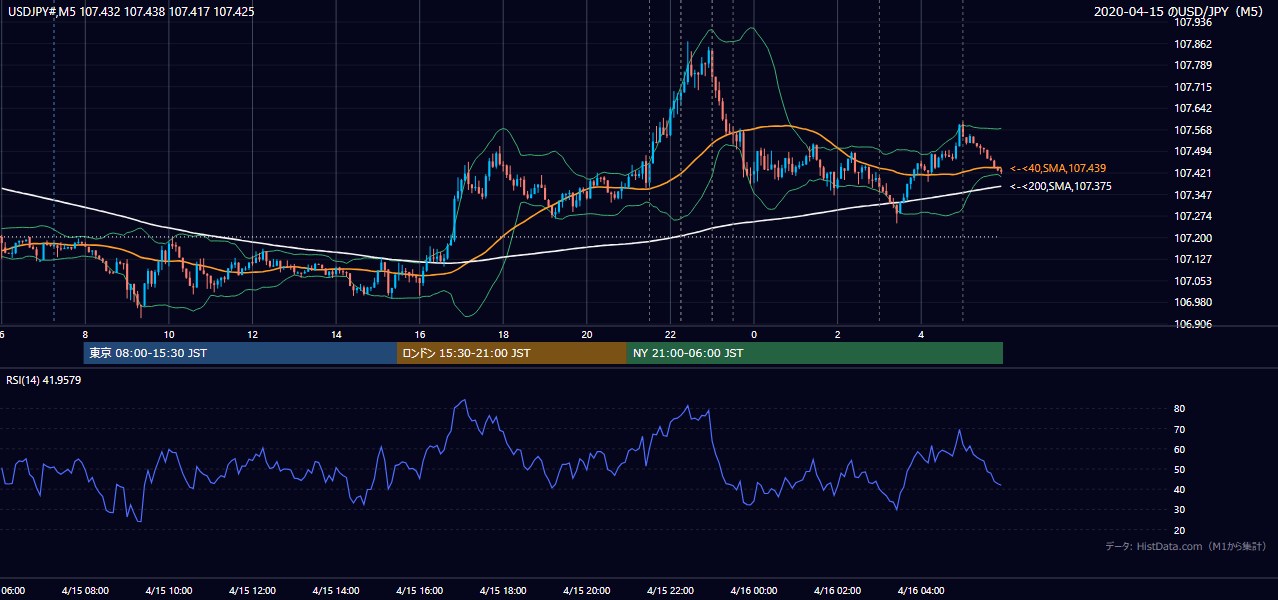Click price axis label 106.980
Screen dimensions: 1278x600
pos(1193,302)
